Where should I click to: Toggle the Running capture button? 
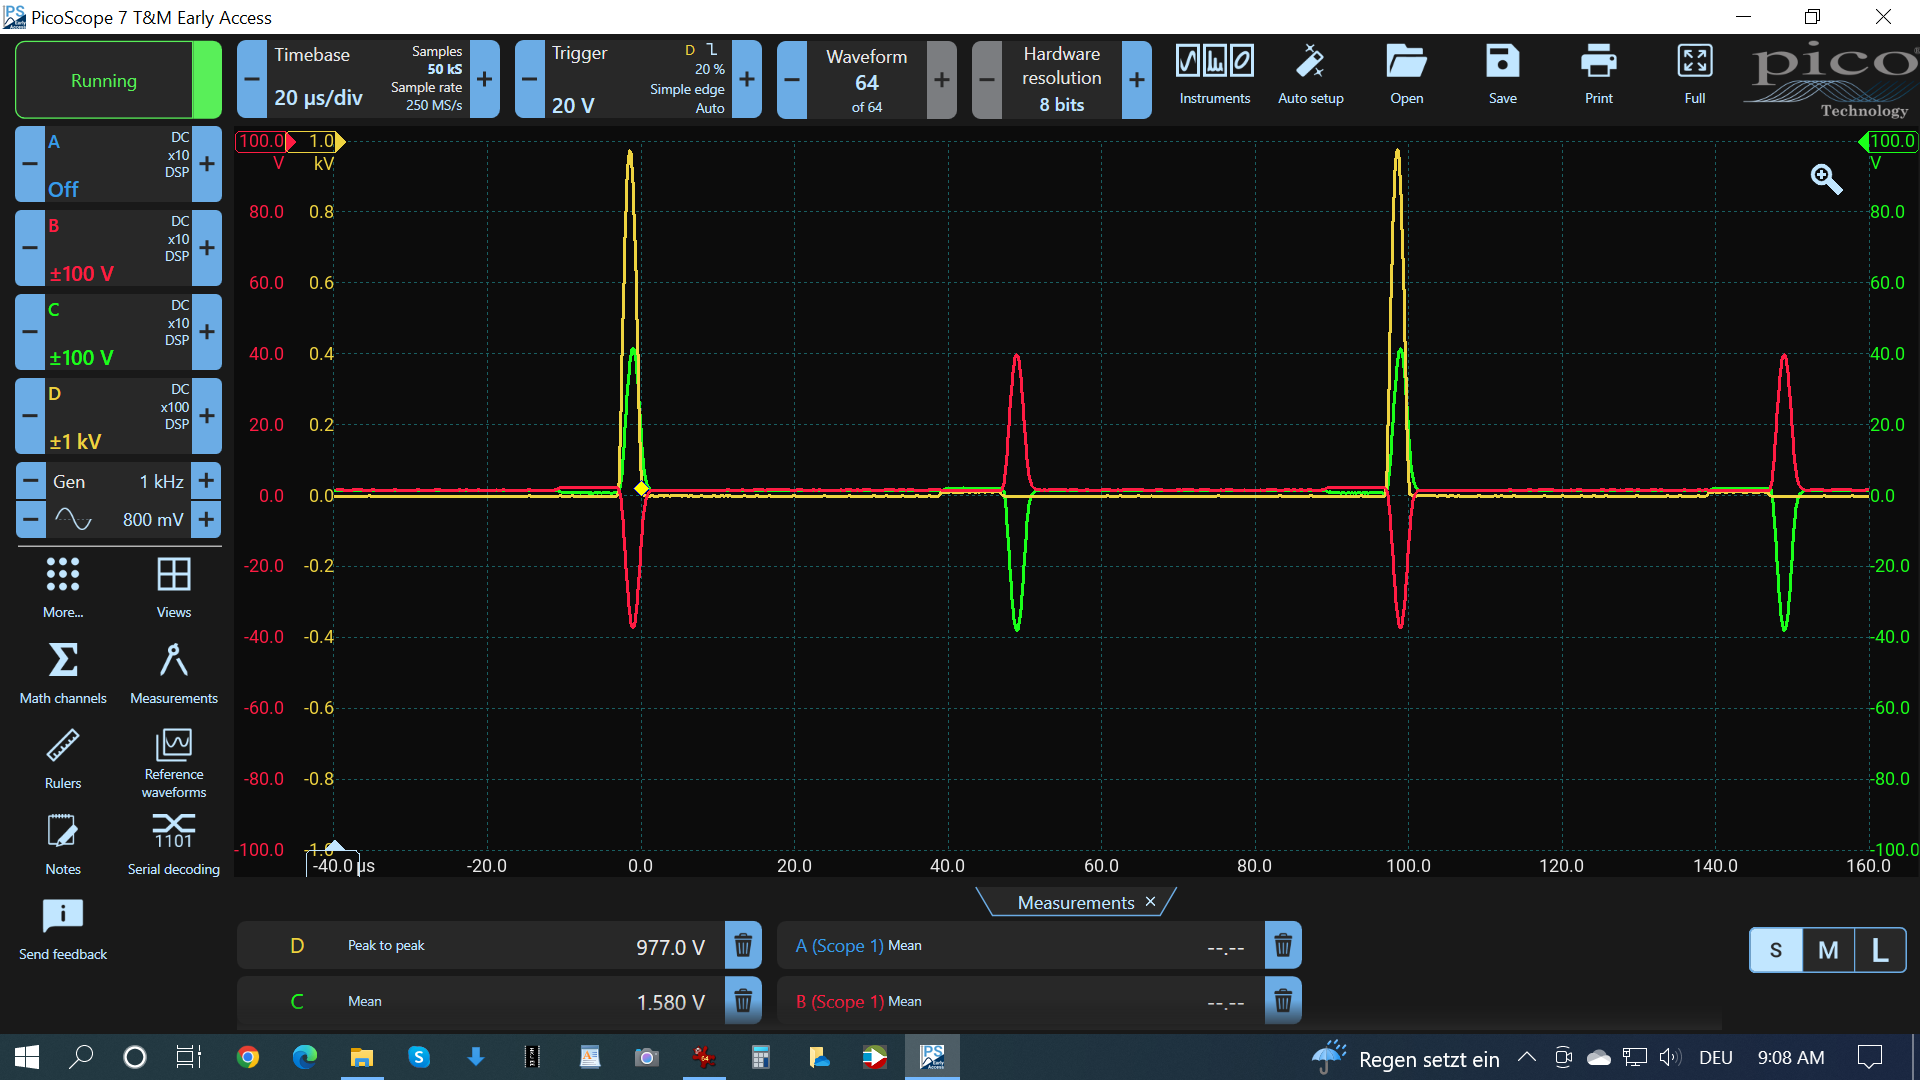104,81
